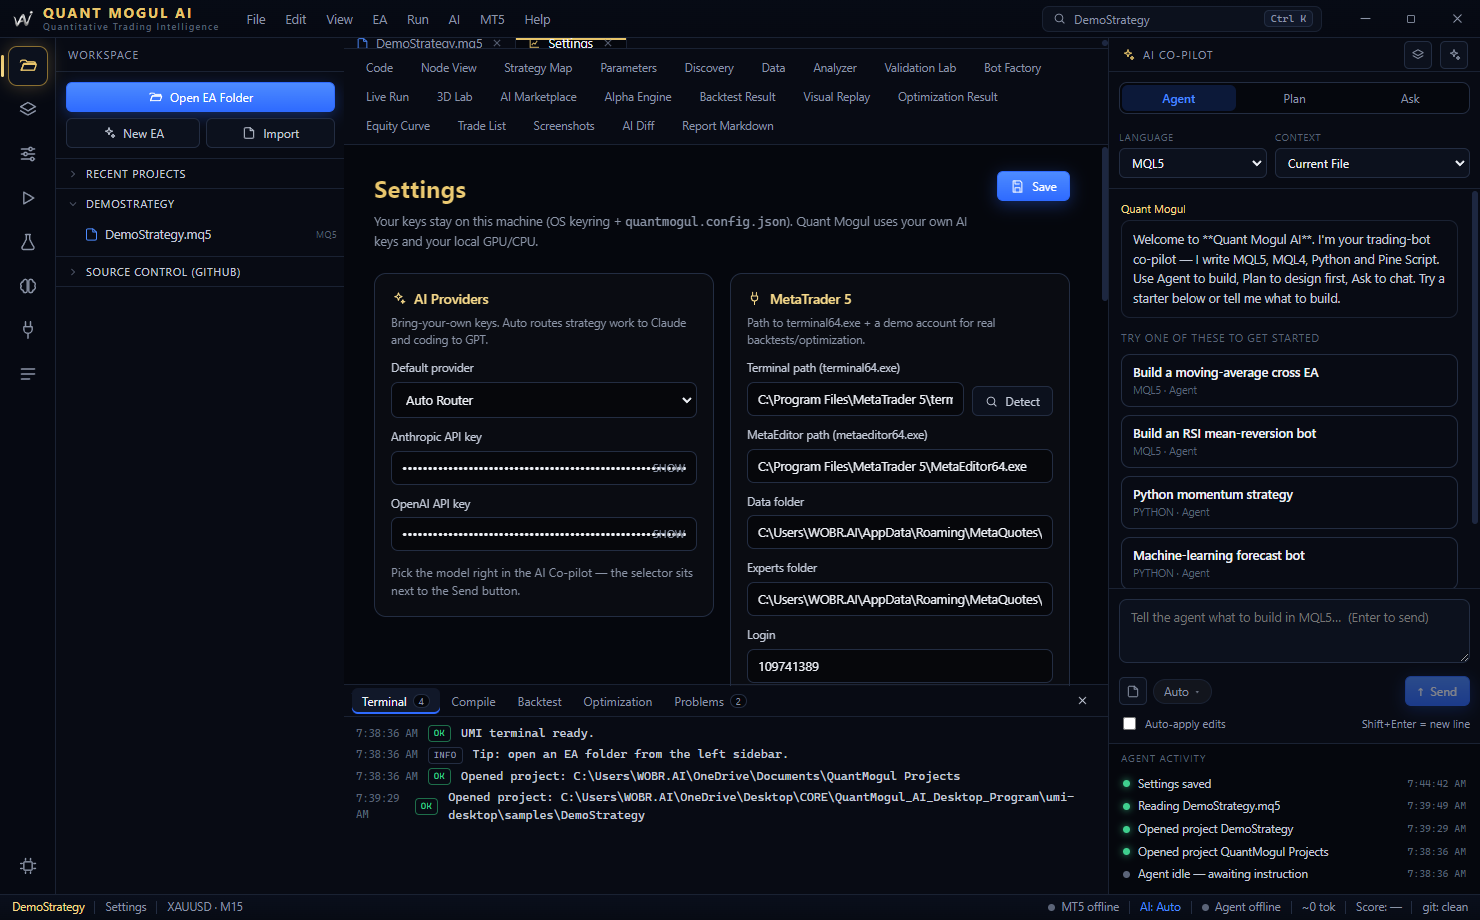
Task: Open the workspace folder sidebar icon
Action: click(x=28, y=66)
